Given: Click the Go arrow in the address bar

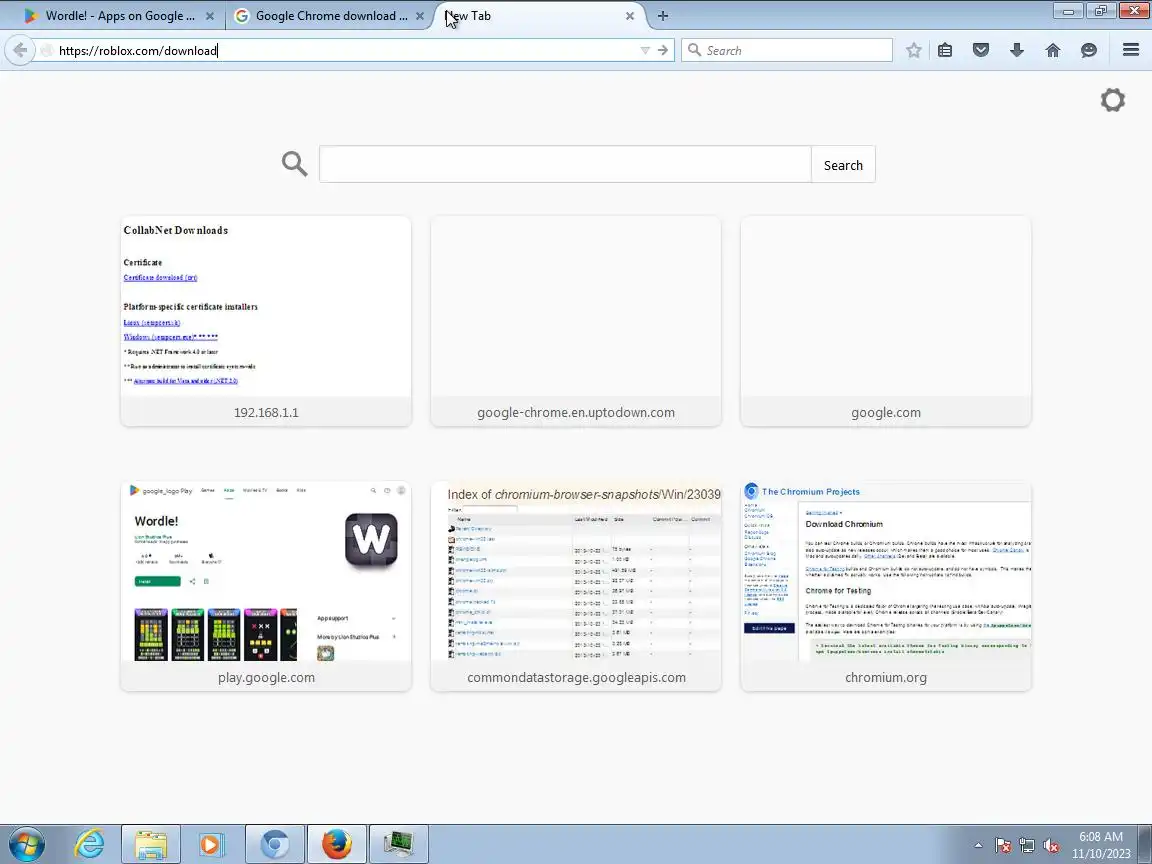Looking at the screenshot, I should point(663,50).
